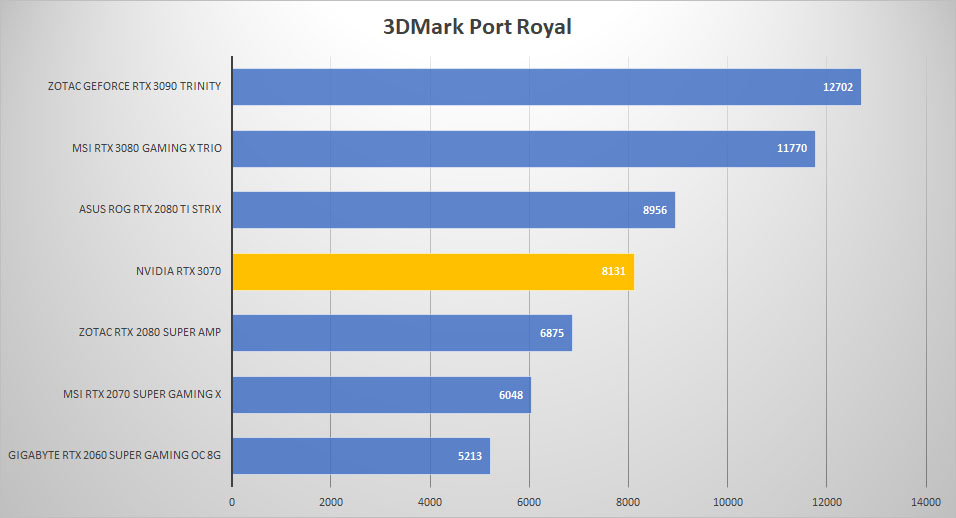
Task: Click the 5213 data value
Action: click(x=470, y=456)
